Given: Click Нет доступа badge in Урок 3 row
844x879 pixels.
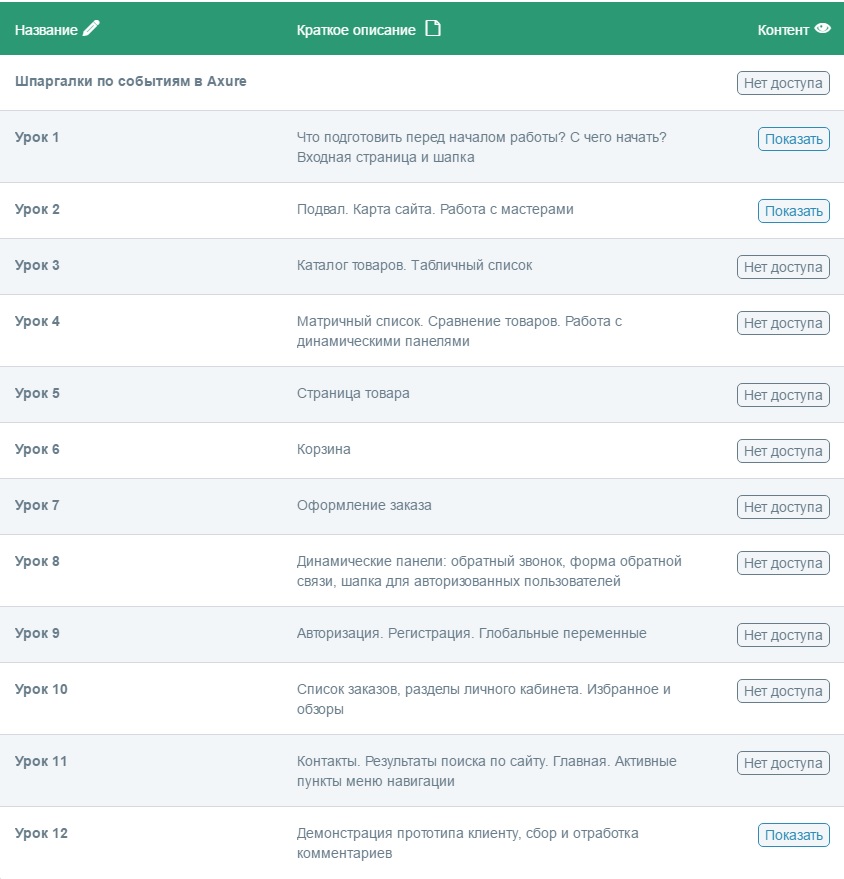Looking at the screenshot, I should (783, 267).
